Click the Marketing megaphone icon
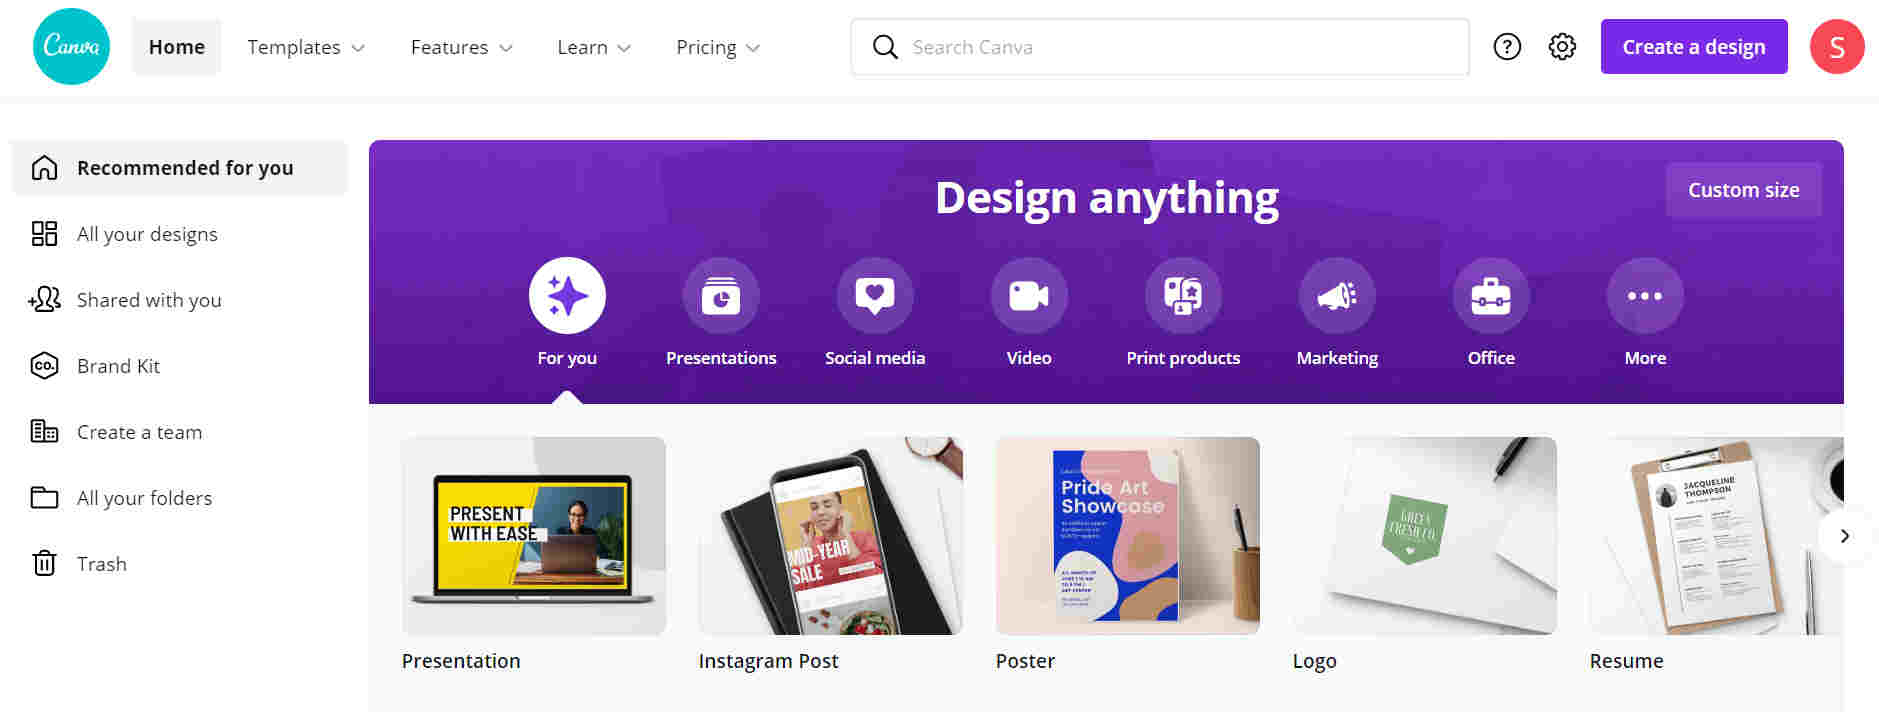Image resolution: width=1879 pixels, height=712 pixels. coord(1337,295)
